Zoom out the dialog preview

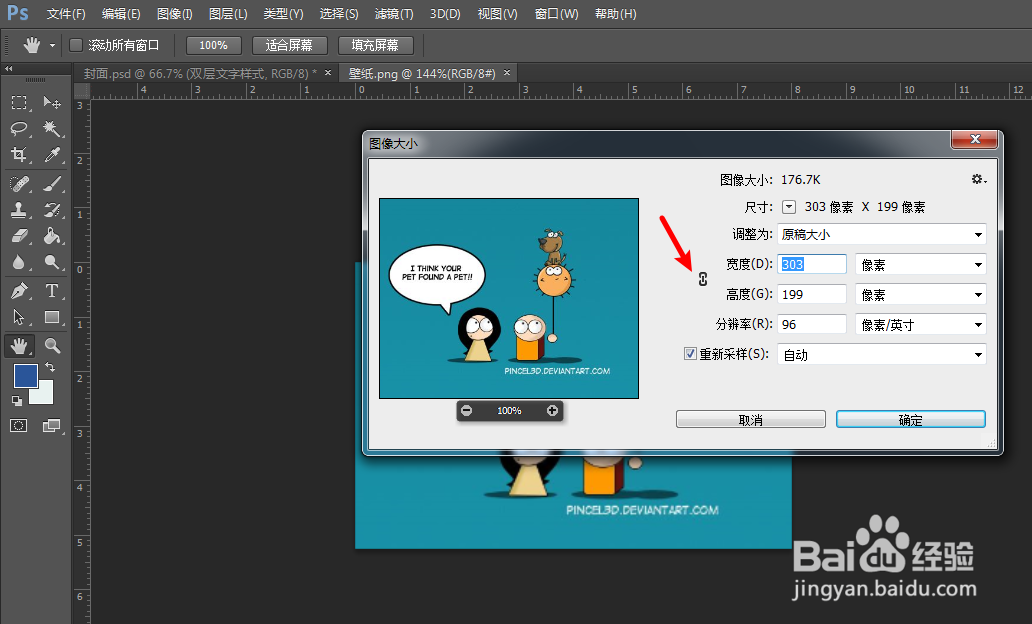click(x=467, y=411)
